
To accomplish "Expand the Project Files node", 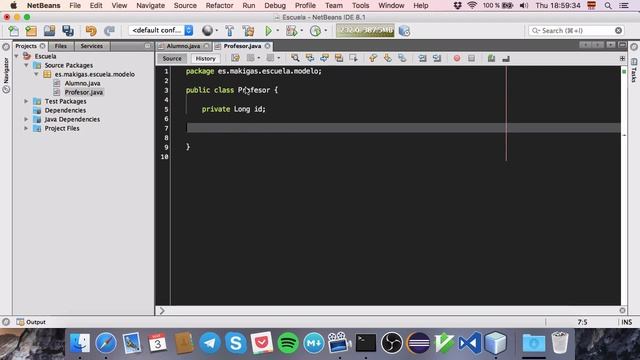I will click(x=27, y=128).
